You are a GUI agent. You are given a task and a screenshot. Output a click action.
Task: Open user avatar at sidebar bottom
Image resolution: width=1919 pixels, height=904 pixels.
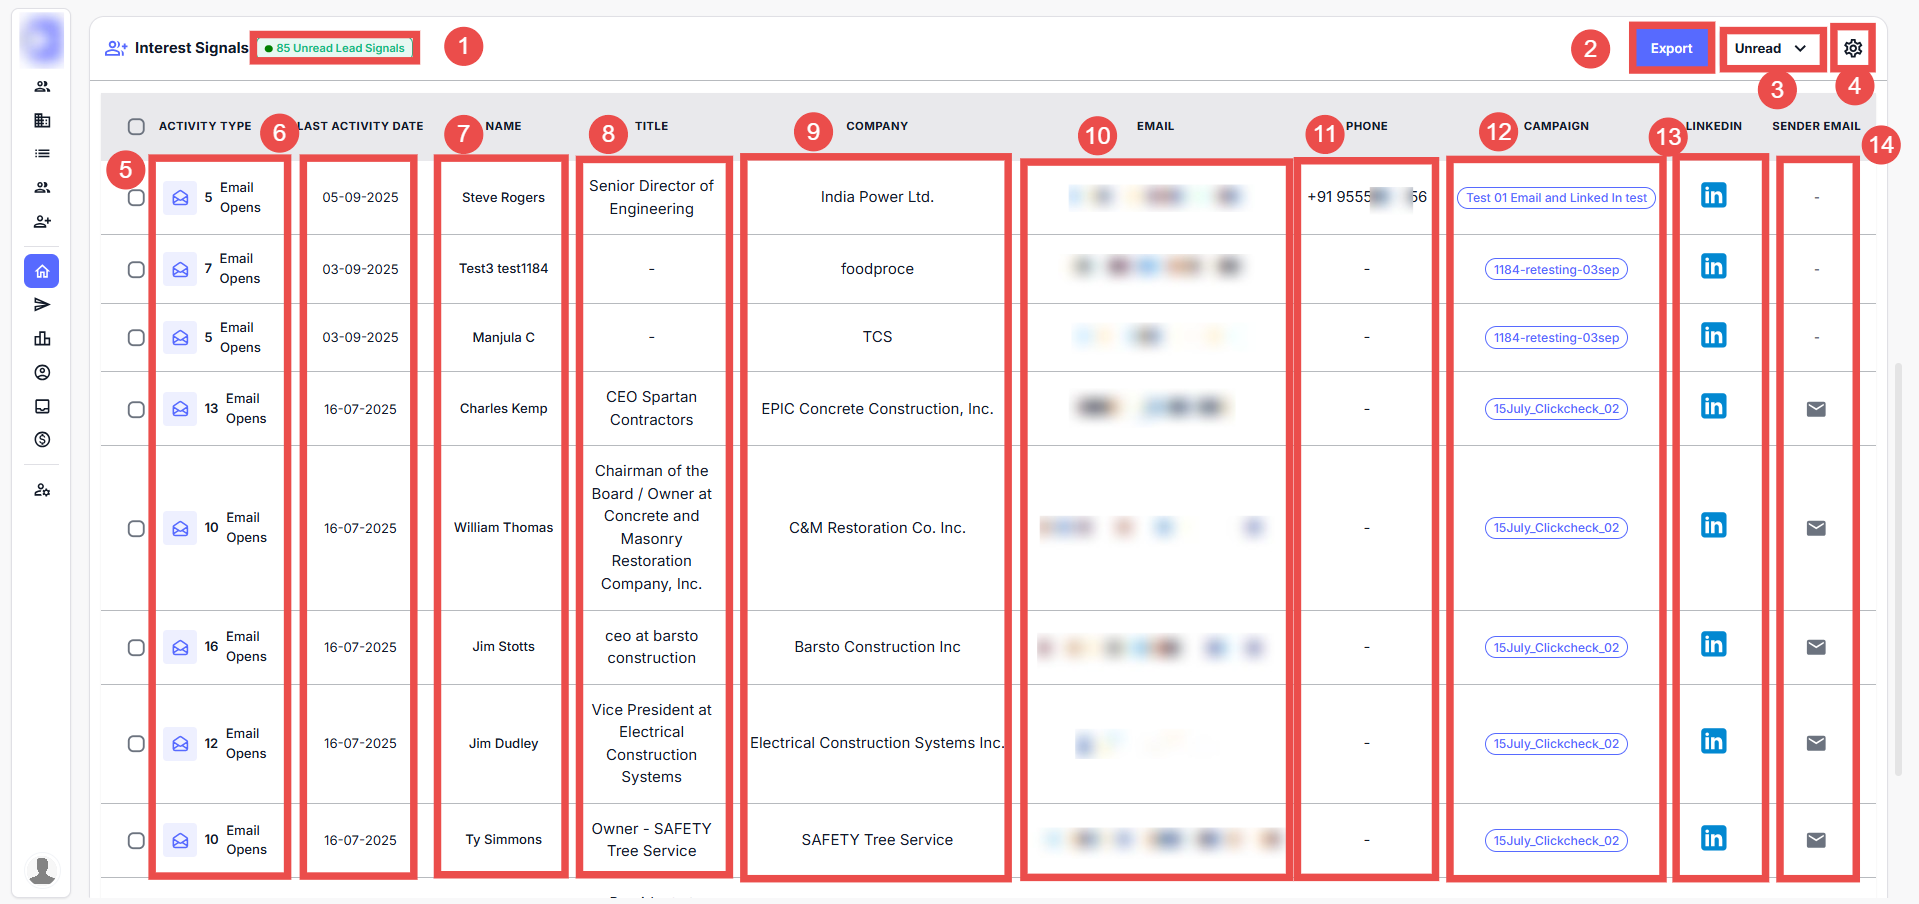(x=42, y=870)
